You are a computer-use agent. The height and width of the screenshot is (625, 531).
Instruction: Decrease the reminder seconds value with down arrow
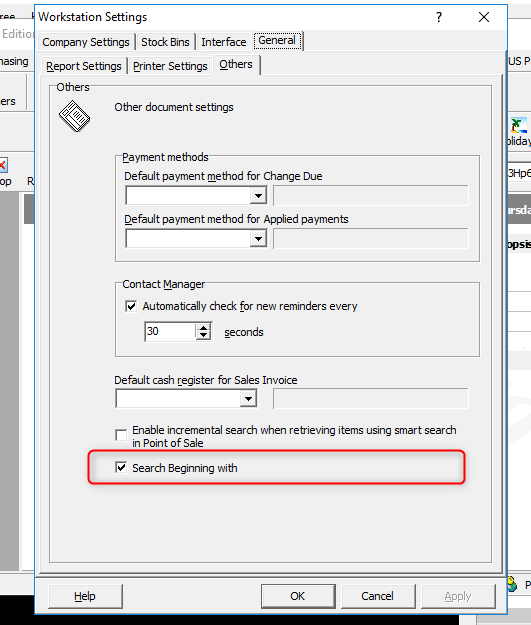204,336
